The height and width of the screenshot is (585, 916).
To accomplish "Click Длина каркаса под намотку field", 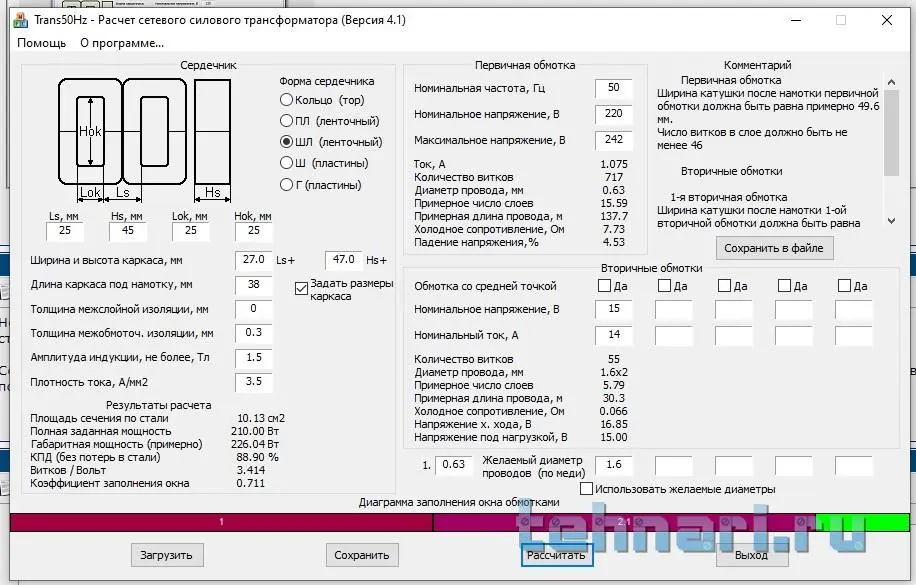I will pos(254,285).
